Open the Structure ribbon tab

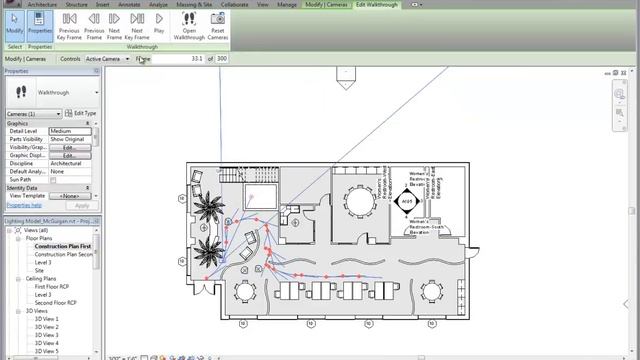(76, 4)
